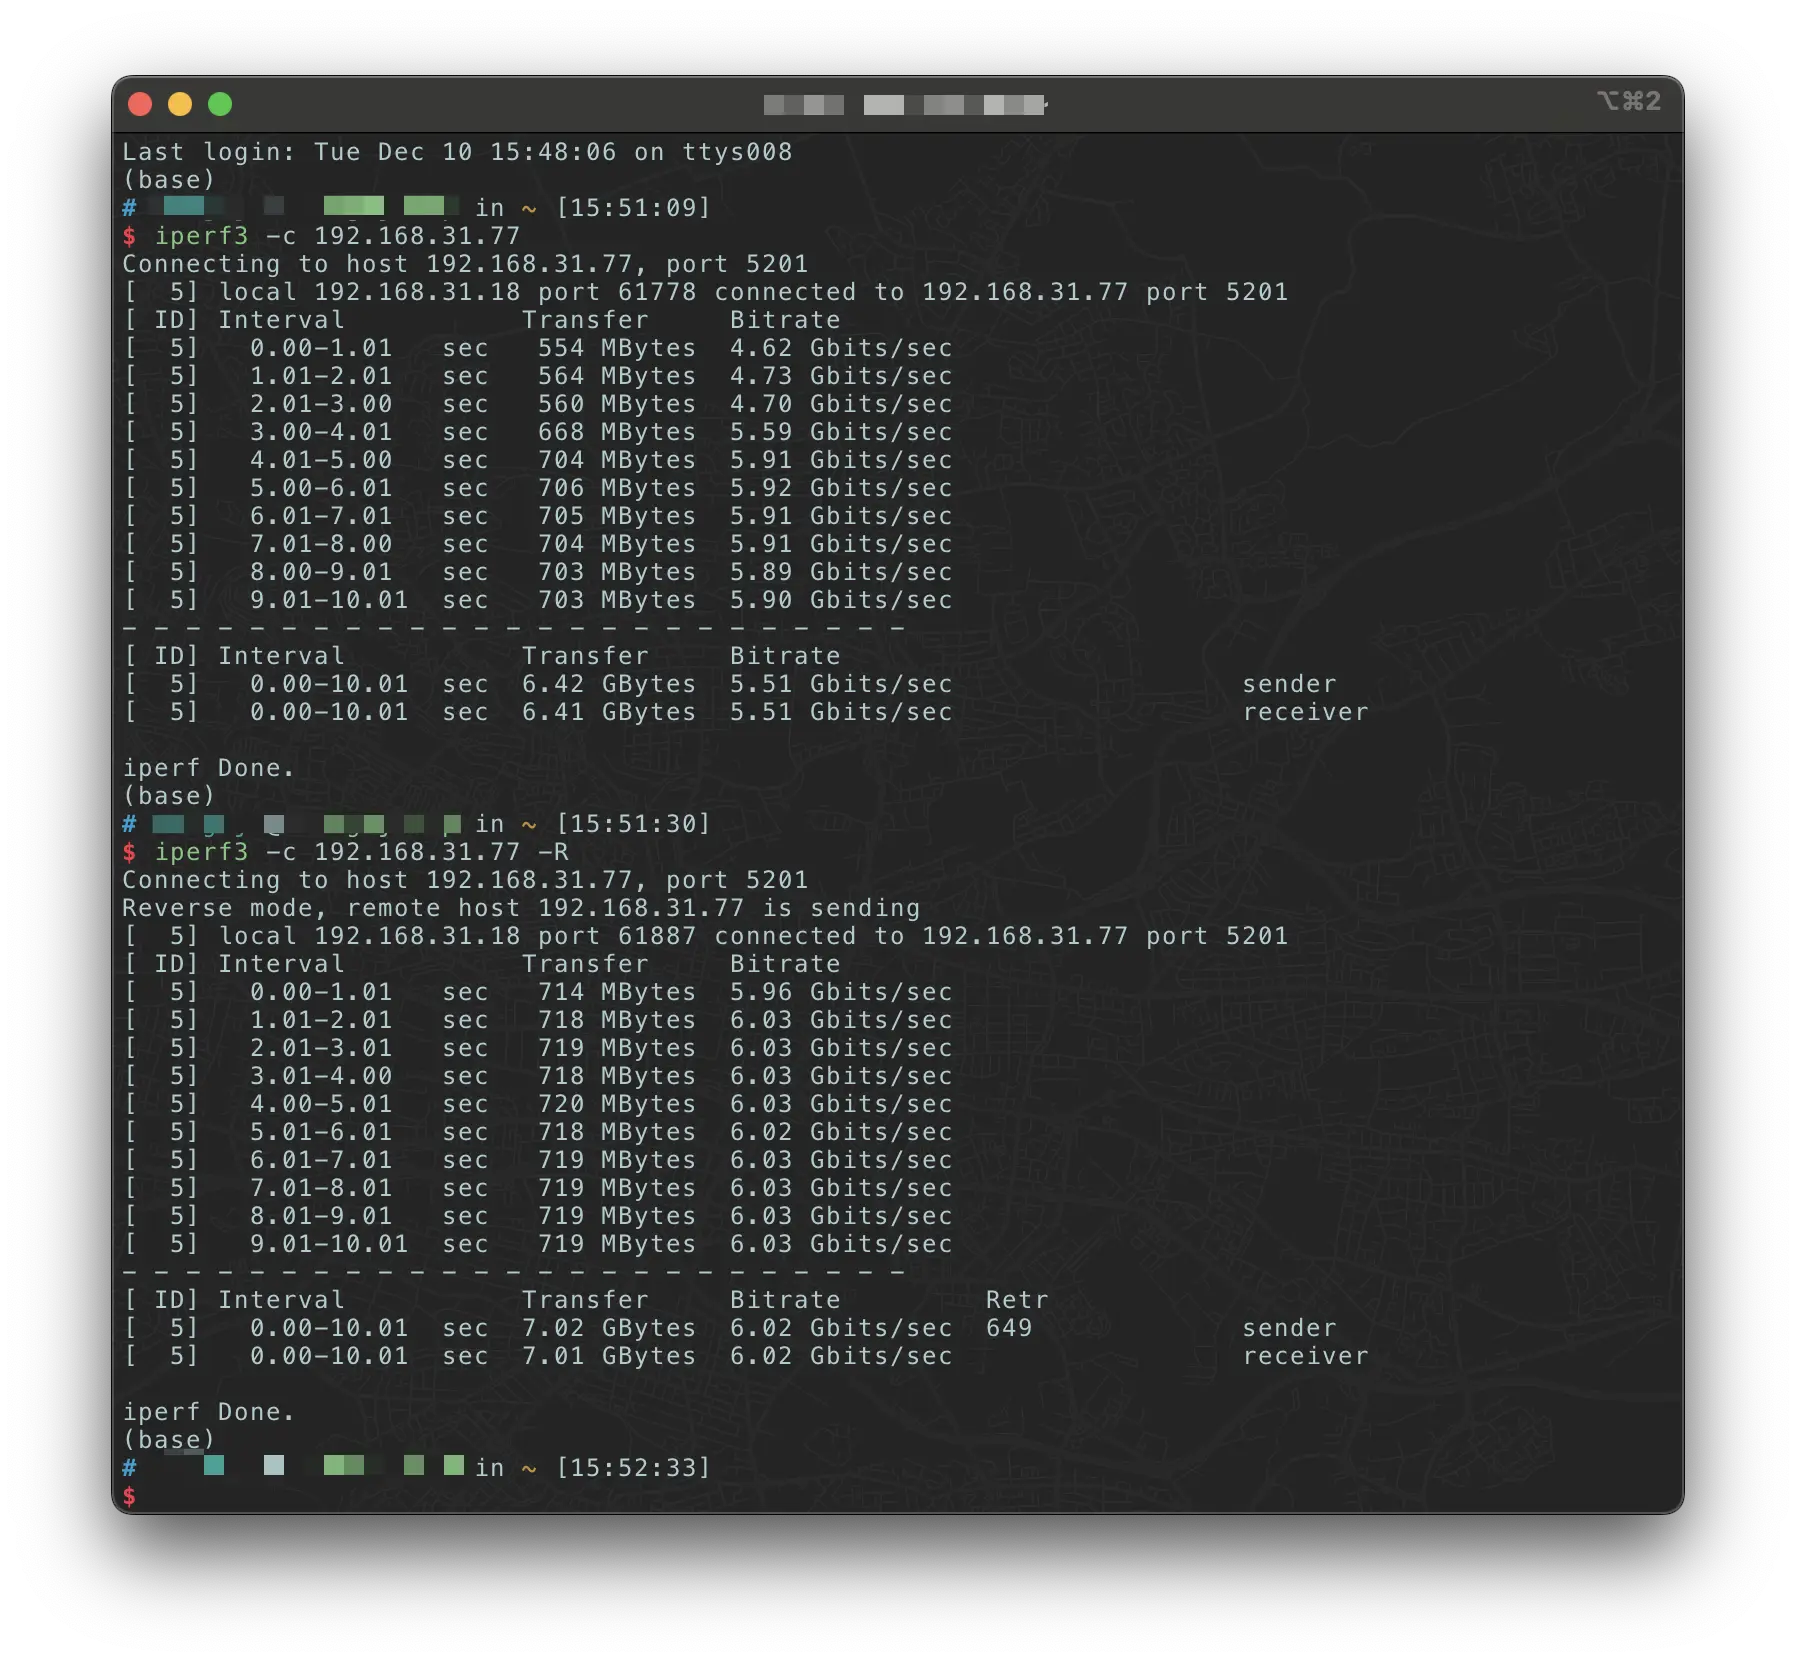1796x1662 pixels.
Task: Select the [15:51:30] prompt timestamp
Action: click(633, 824)
